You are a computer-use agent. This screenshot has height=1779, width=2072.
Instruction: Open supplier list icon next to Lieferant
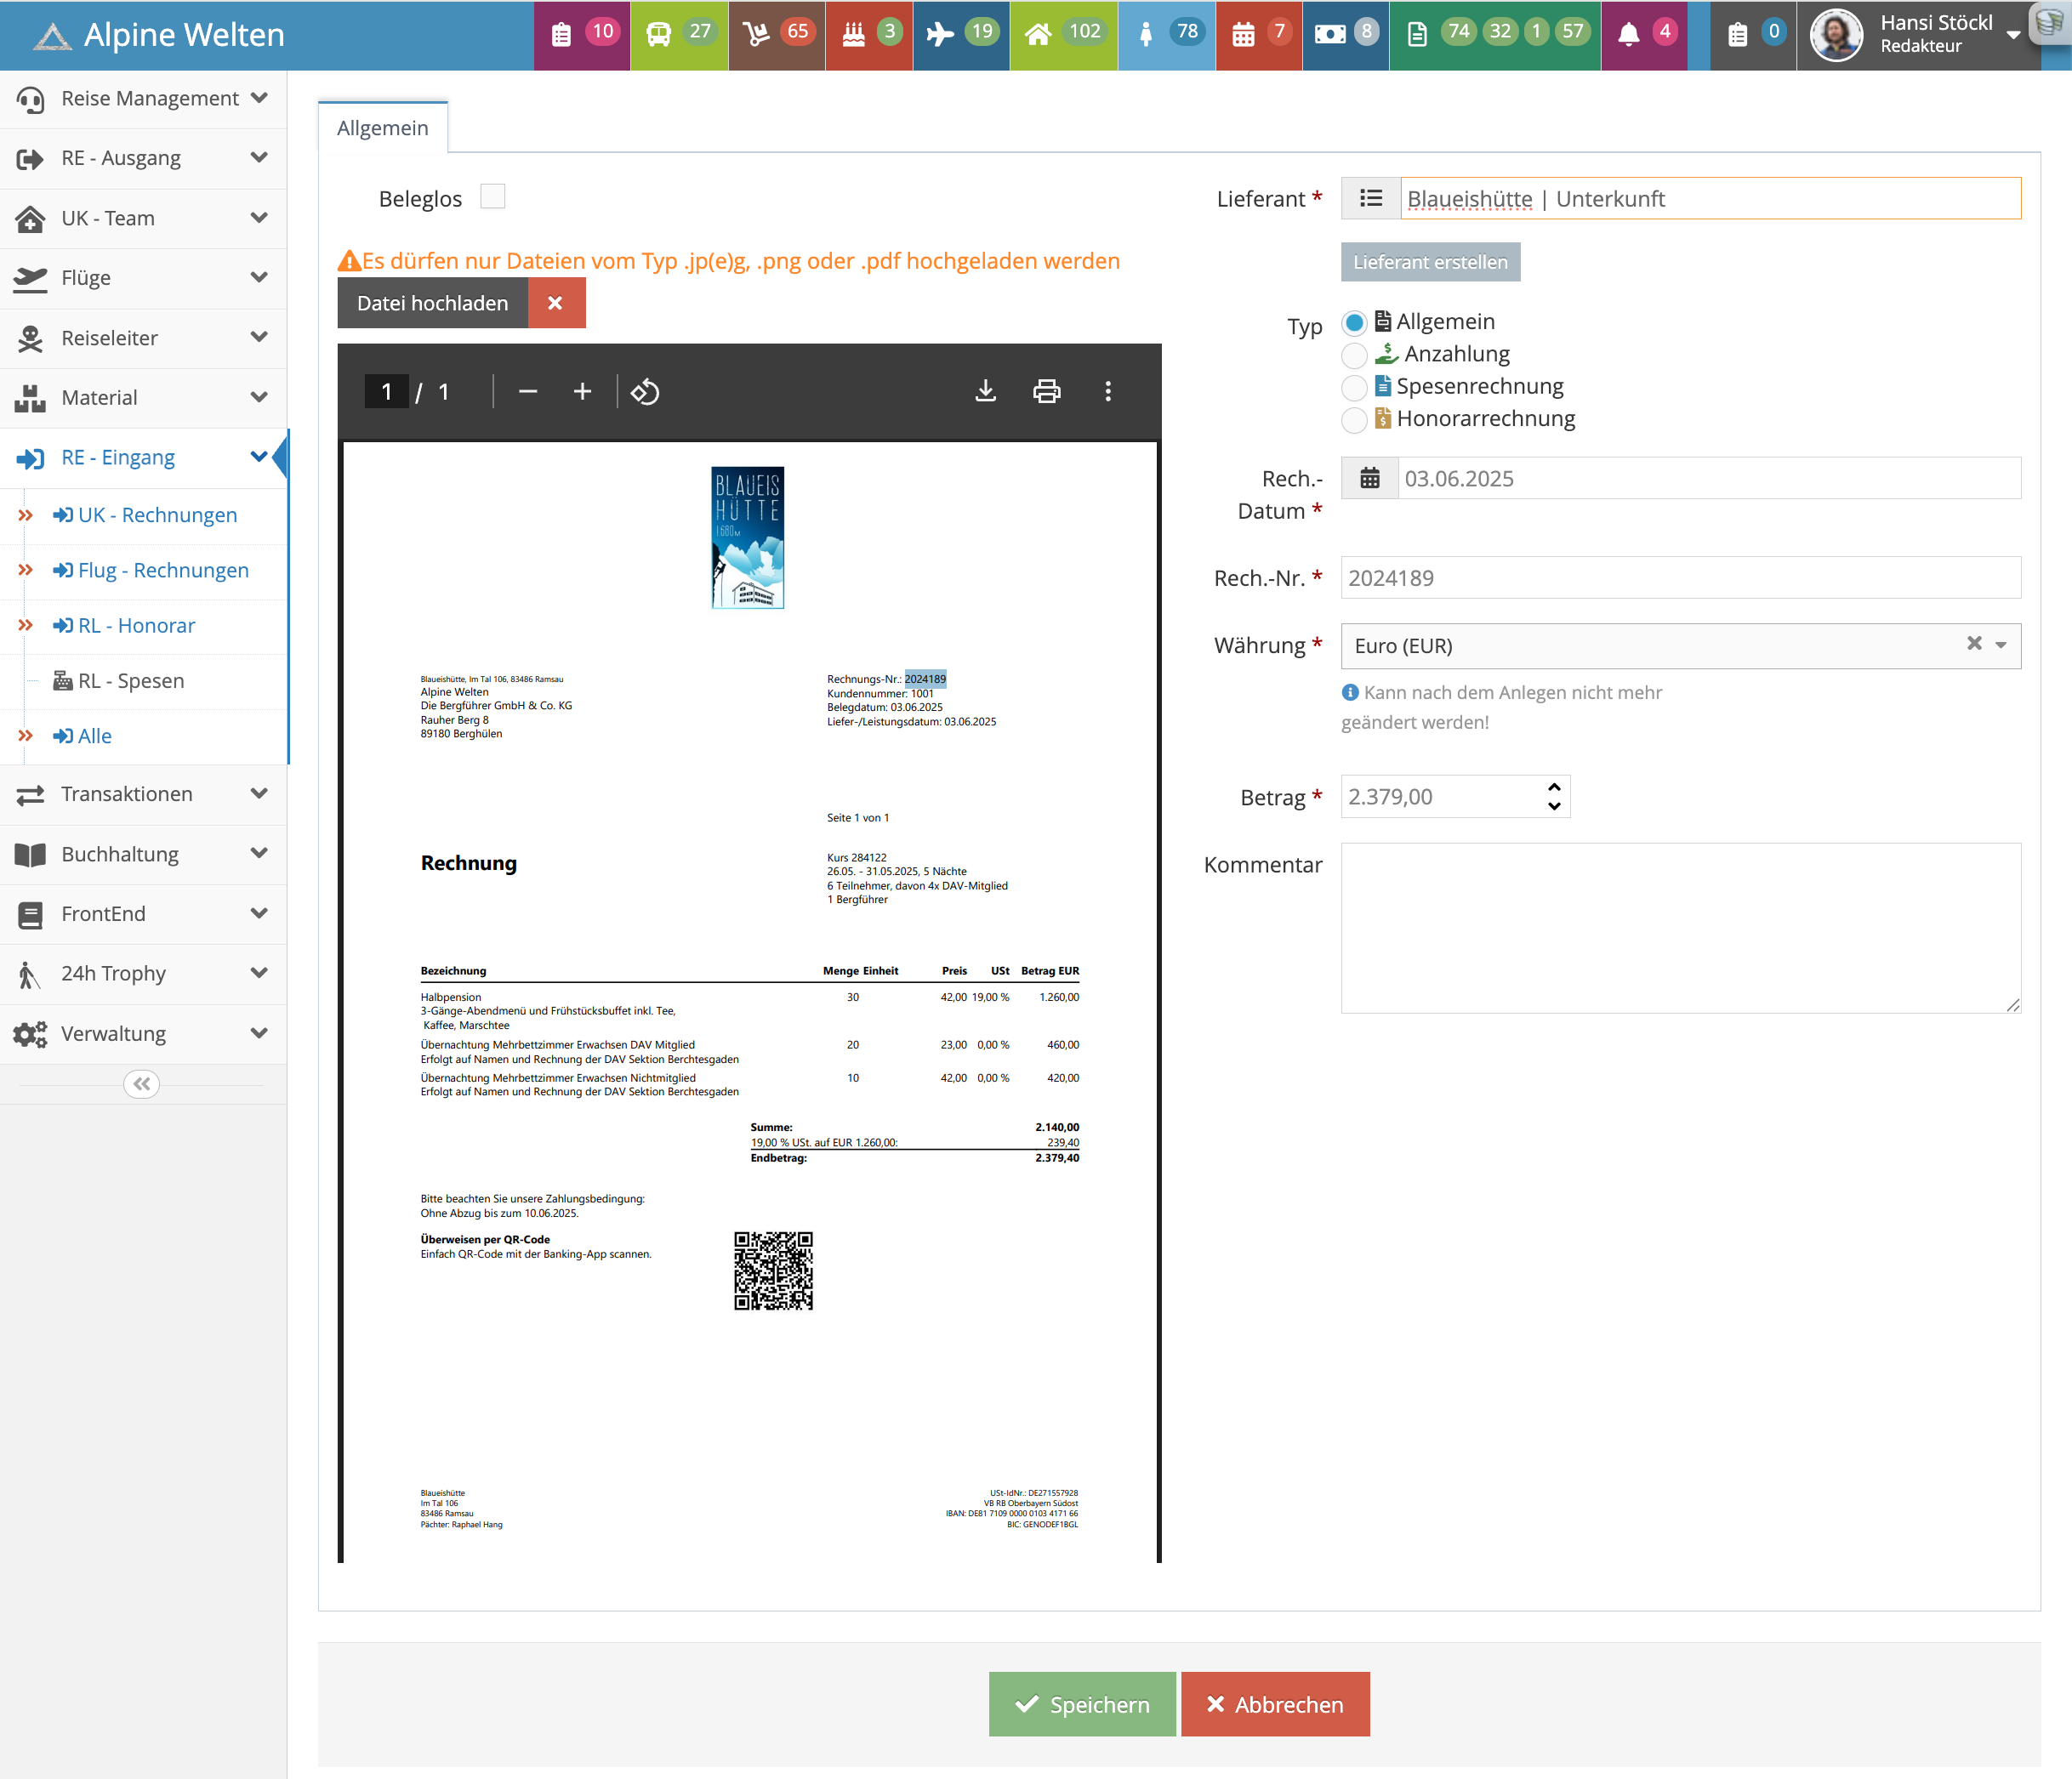1370,198
